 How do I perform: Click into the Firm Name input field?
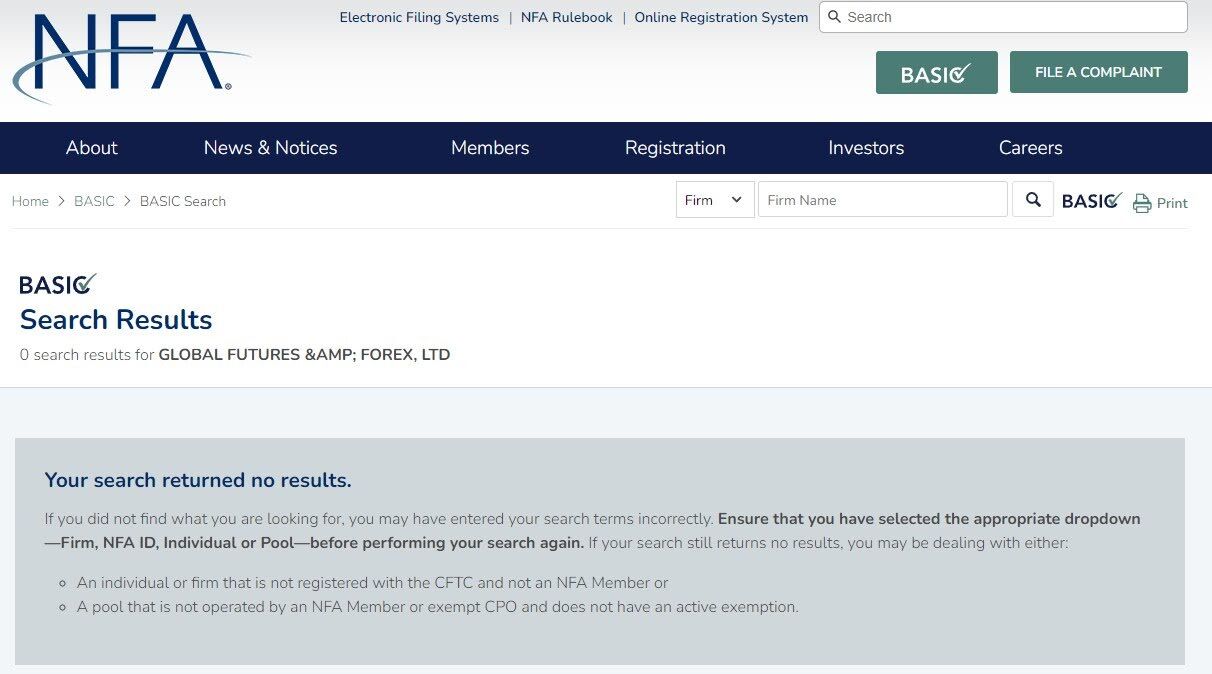(882, 200)
